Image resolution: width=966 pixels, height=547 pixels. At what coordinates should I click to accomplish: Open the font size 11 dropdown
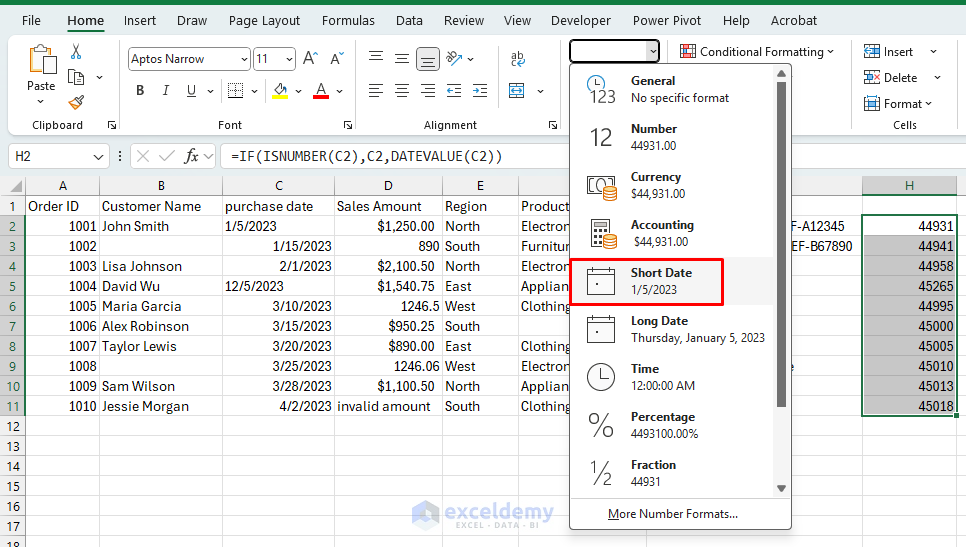pyautogui.click(x=289, y=59)
